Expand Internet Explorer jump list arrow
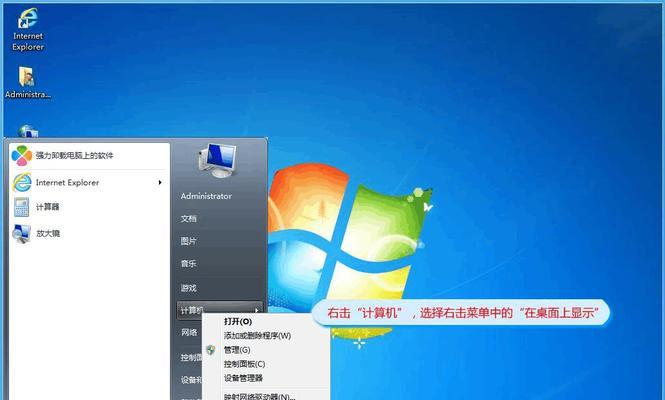Viewport: 665px width, 400px height. click(x=160, y=182)
